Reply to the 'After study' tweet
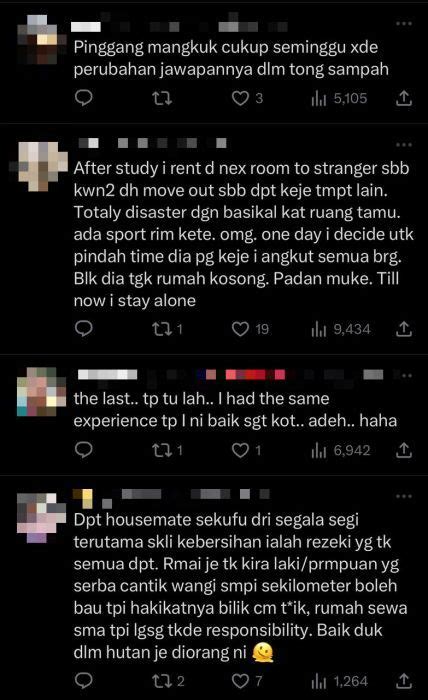Screen dimensions: 428x700 coord(83,329)
